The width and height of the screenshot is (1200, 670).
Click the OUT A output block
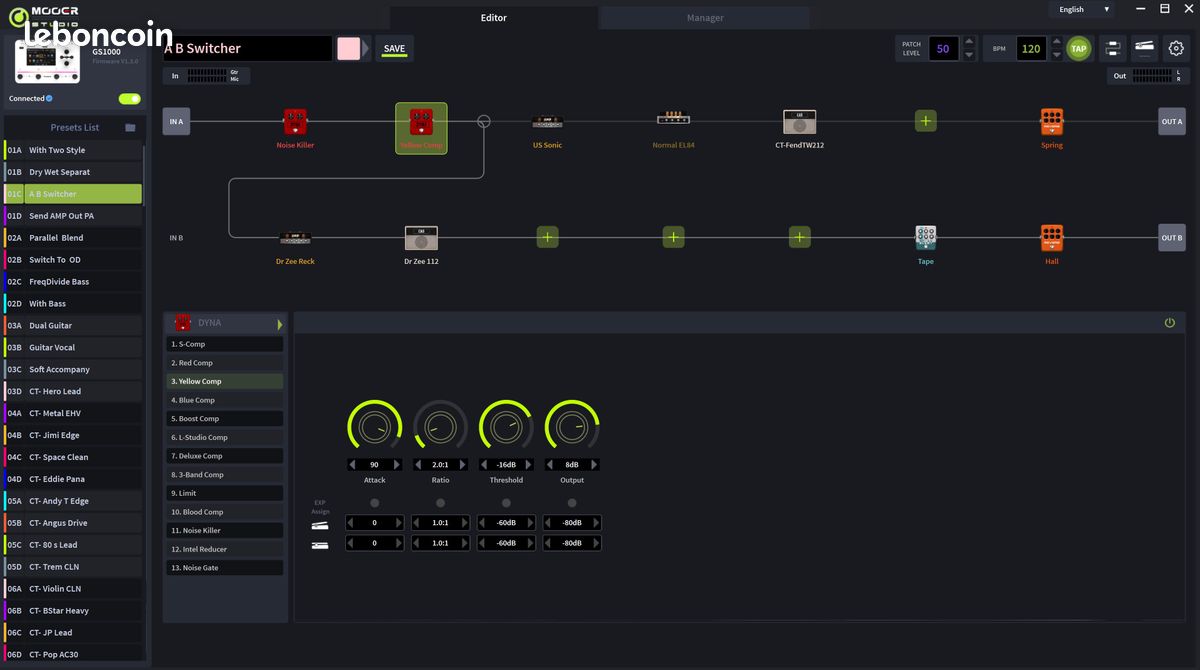pyautogui.click(x=1172, y=122)
